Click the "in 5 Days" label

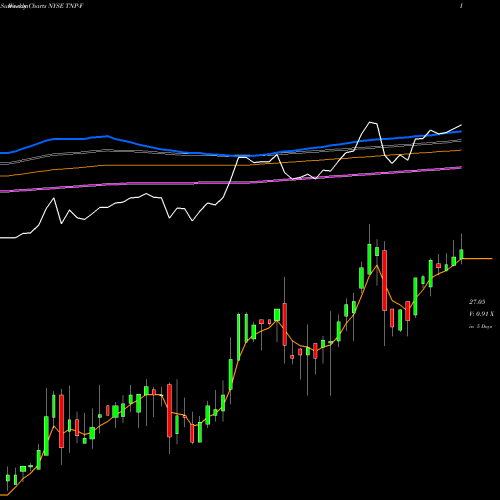480,327
